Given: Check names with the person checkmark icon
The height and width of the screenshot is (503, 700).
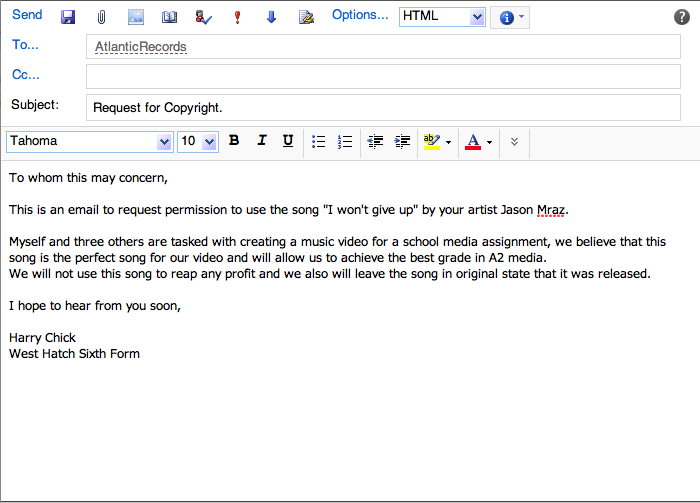Looking at the screenshot, I should (x=204, y=17).
